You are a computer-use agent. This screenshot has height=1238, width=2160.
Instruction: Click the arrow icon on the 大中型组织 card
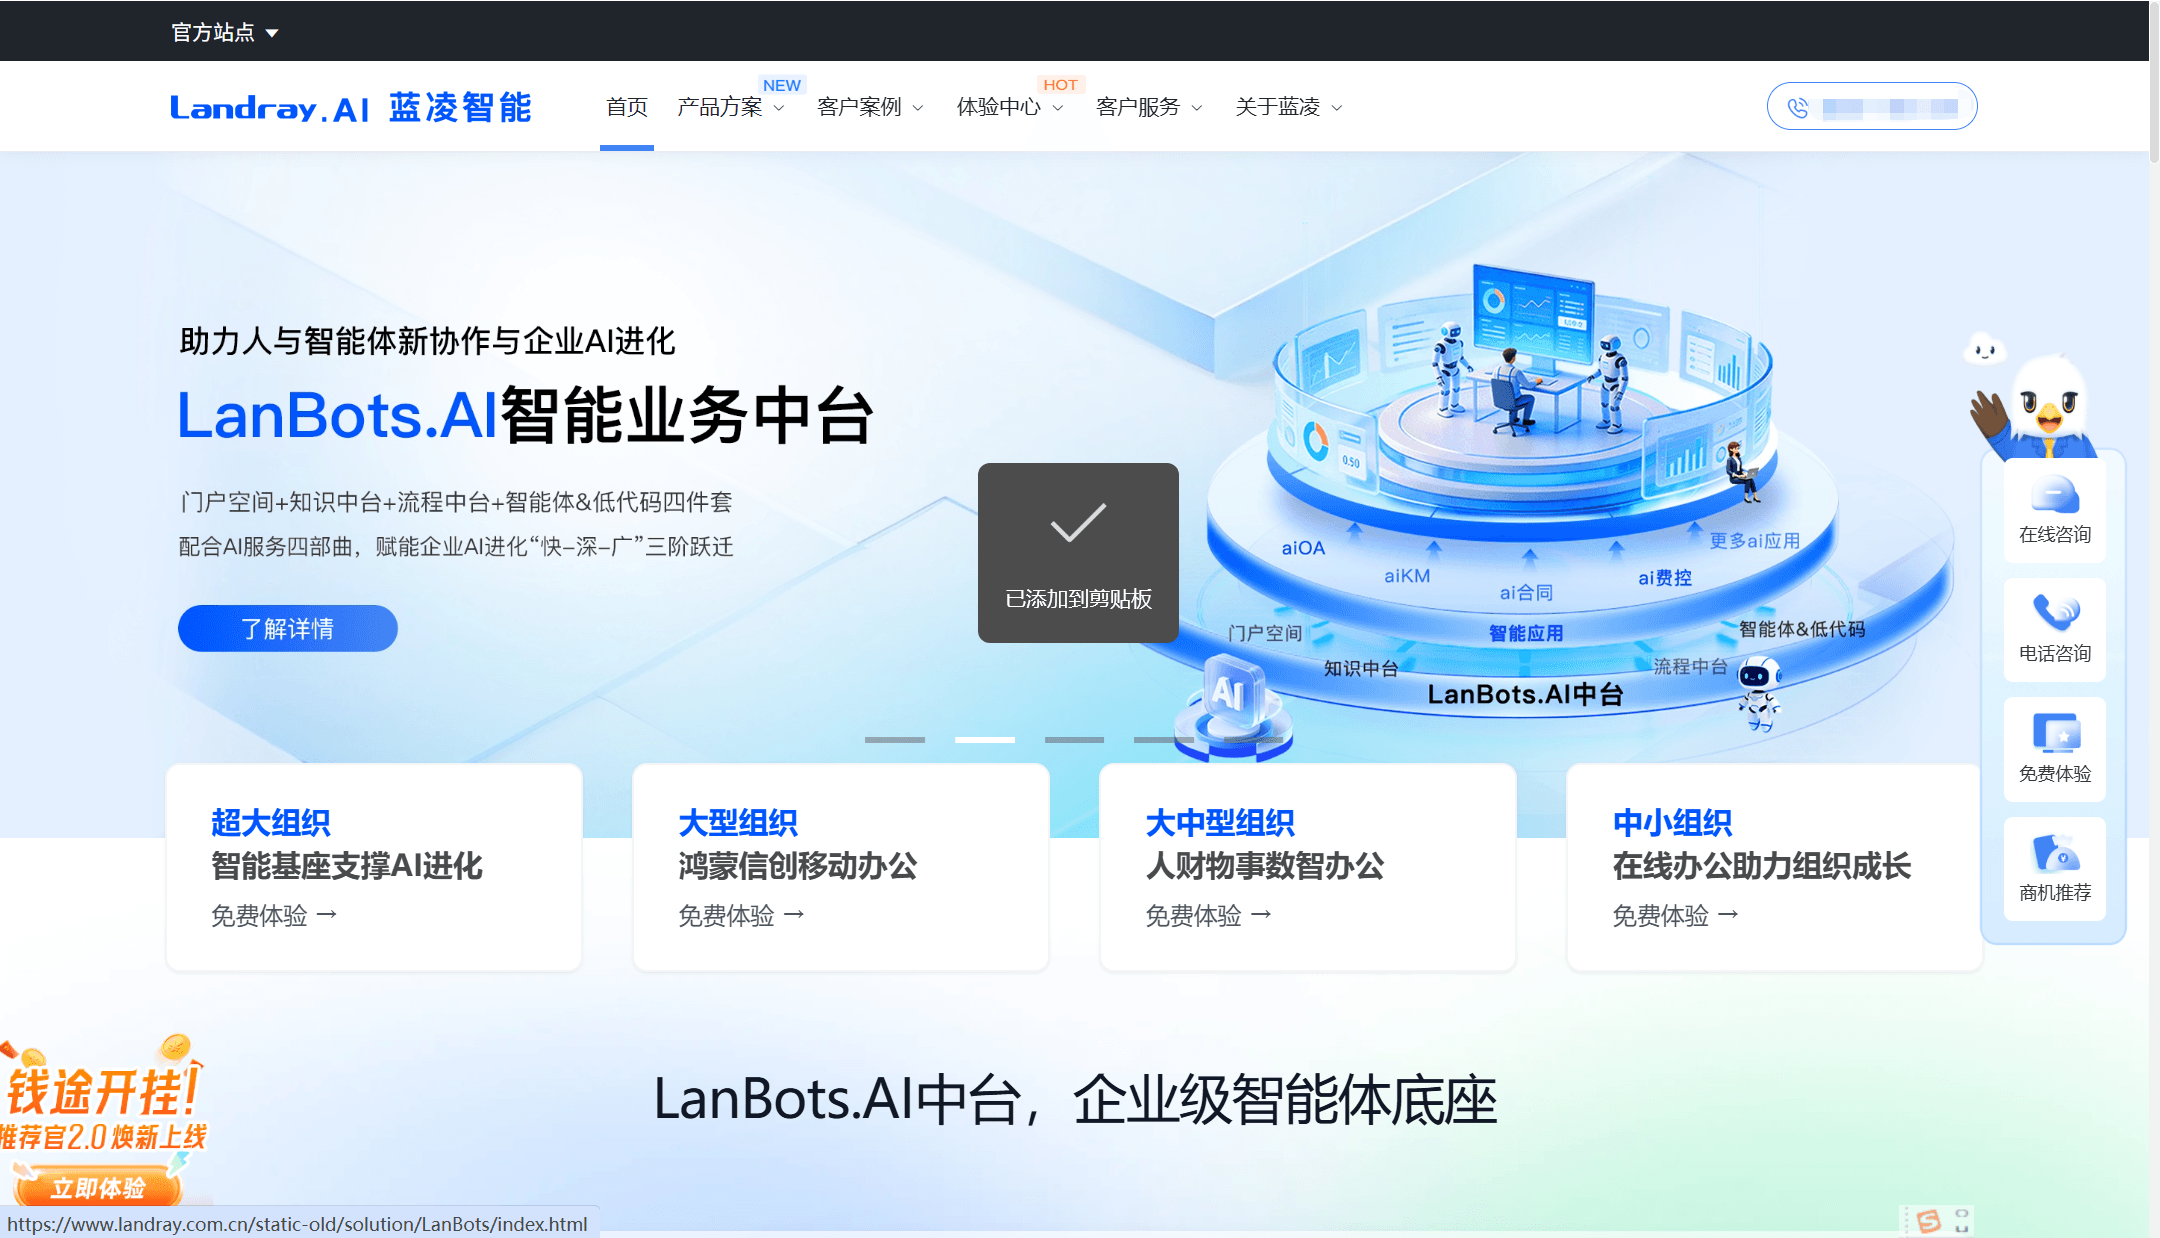tap(1261, 914)
